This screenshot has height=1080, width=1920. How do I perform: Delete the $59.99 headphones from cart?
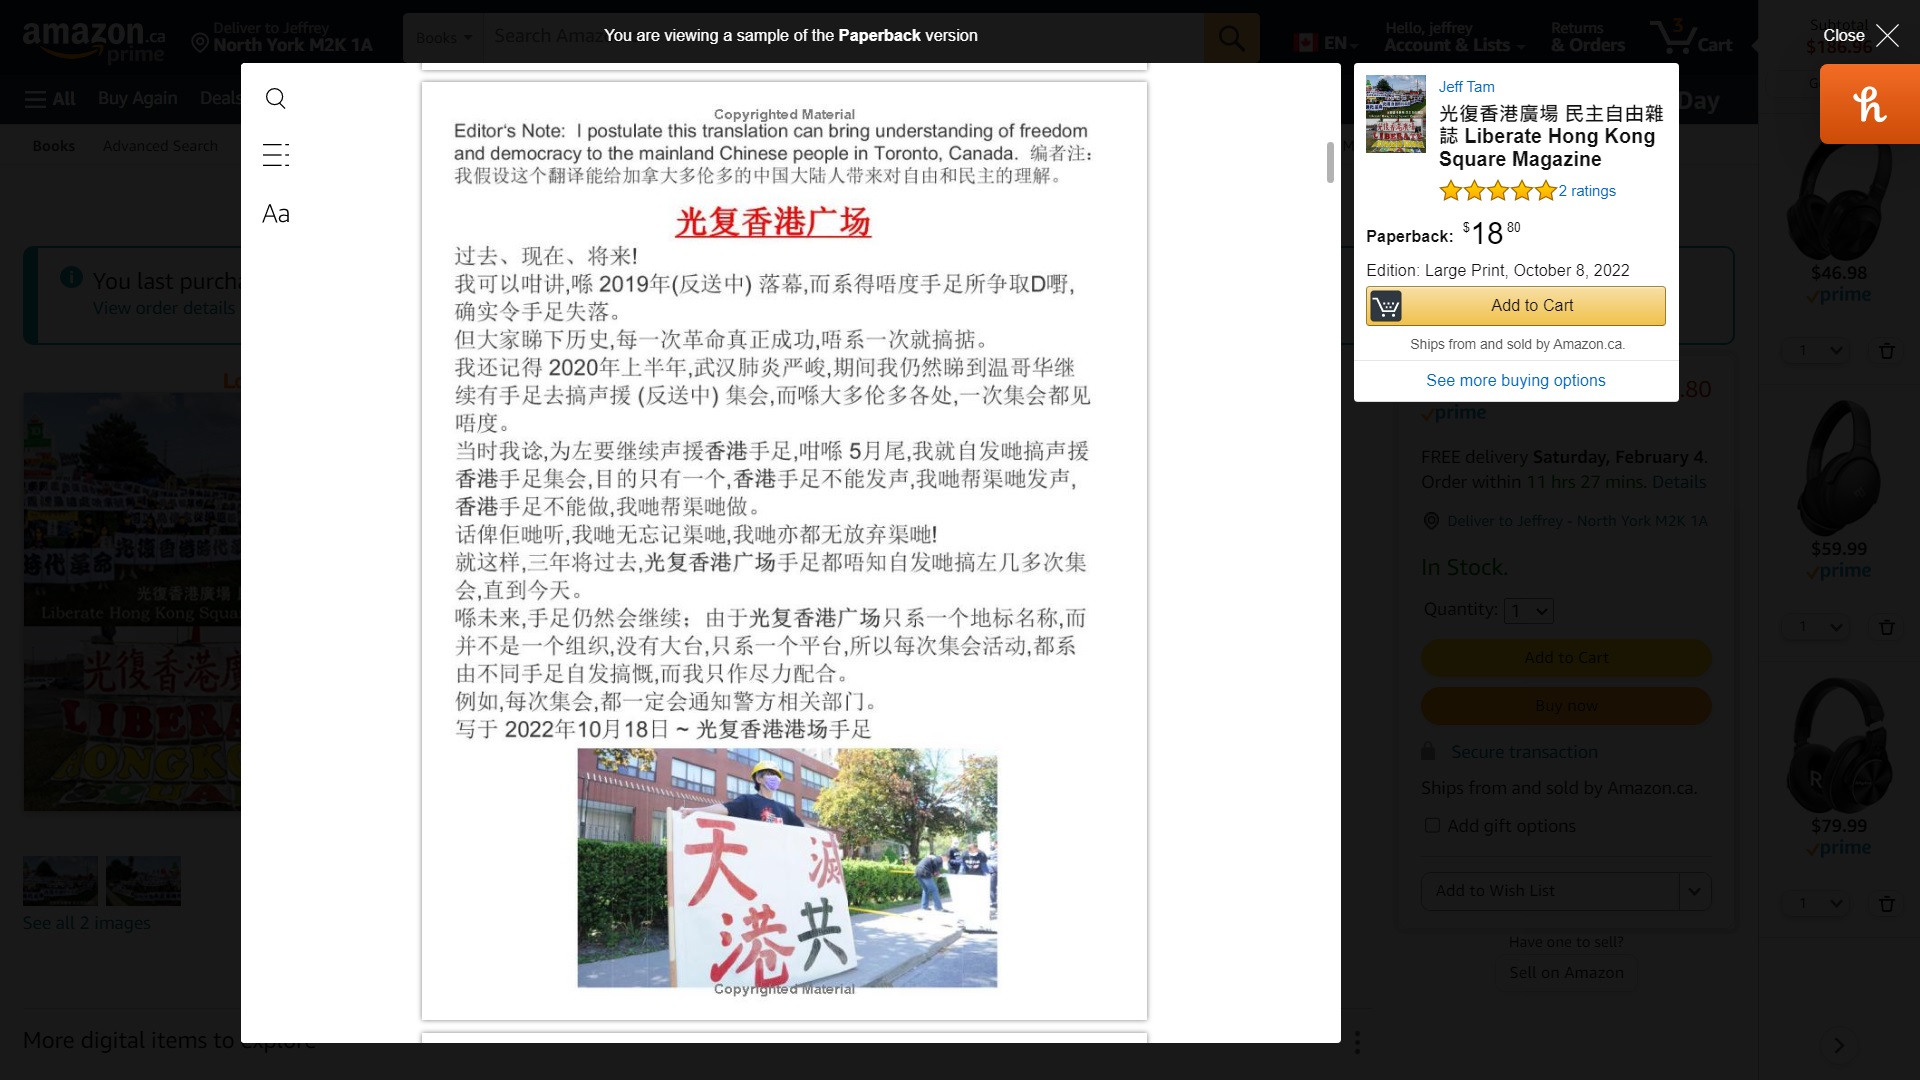pyautogui.click(x=1887, y=627)
